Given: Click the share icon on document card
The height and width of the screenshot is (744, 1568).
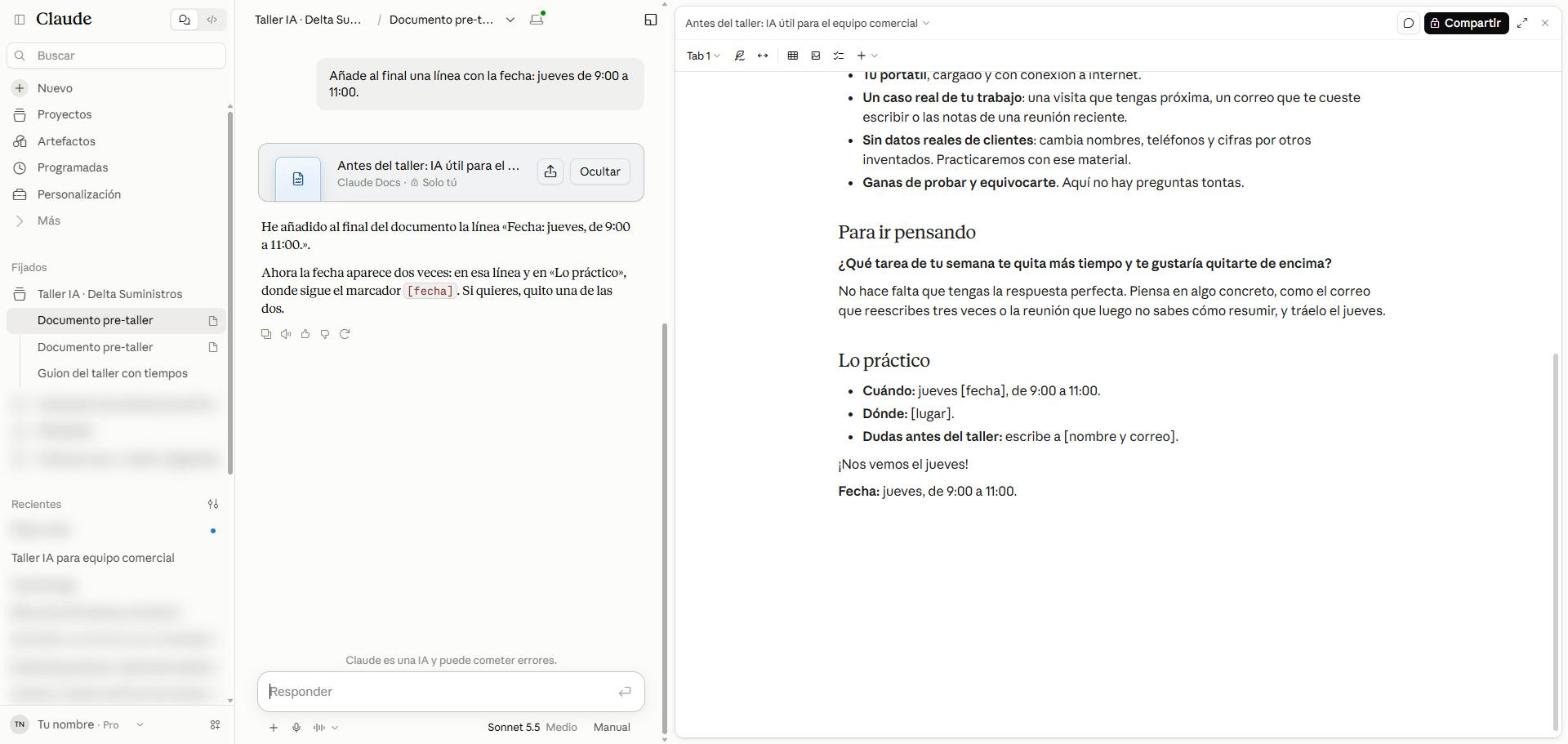Looking at the screenshot, I should (550, 172).
